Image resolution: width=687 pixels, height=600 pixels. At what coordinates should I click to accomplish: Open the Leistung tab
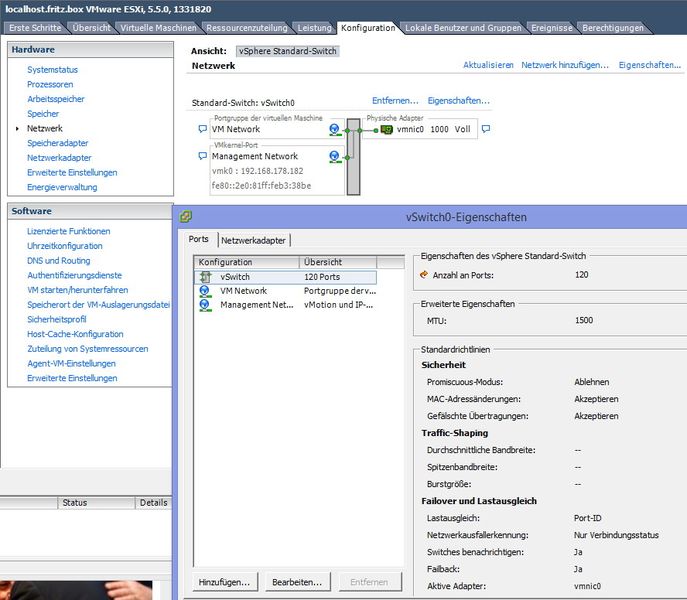pos(315,28)
